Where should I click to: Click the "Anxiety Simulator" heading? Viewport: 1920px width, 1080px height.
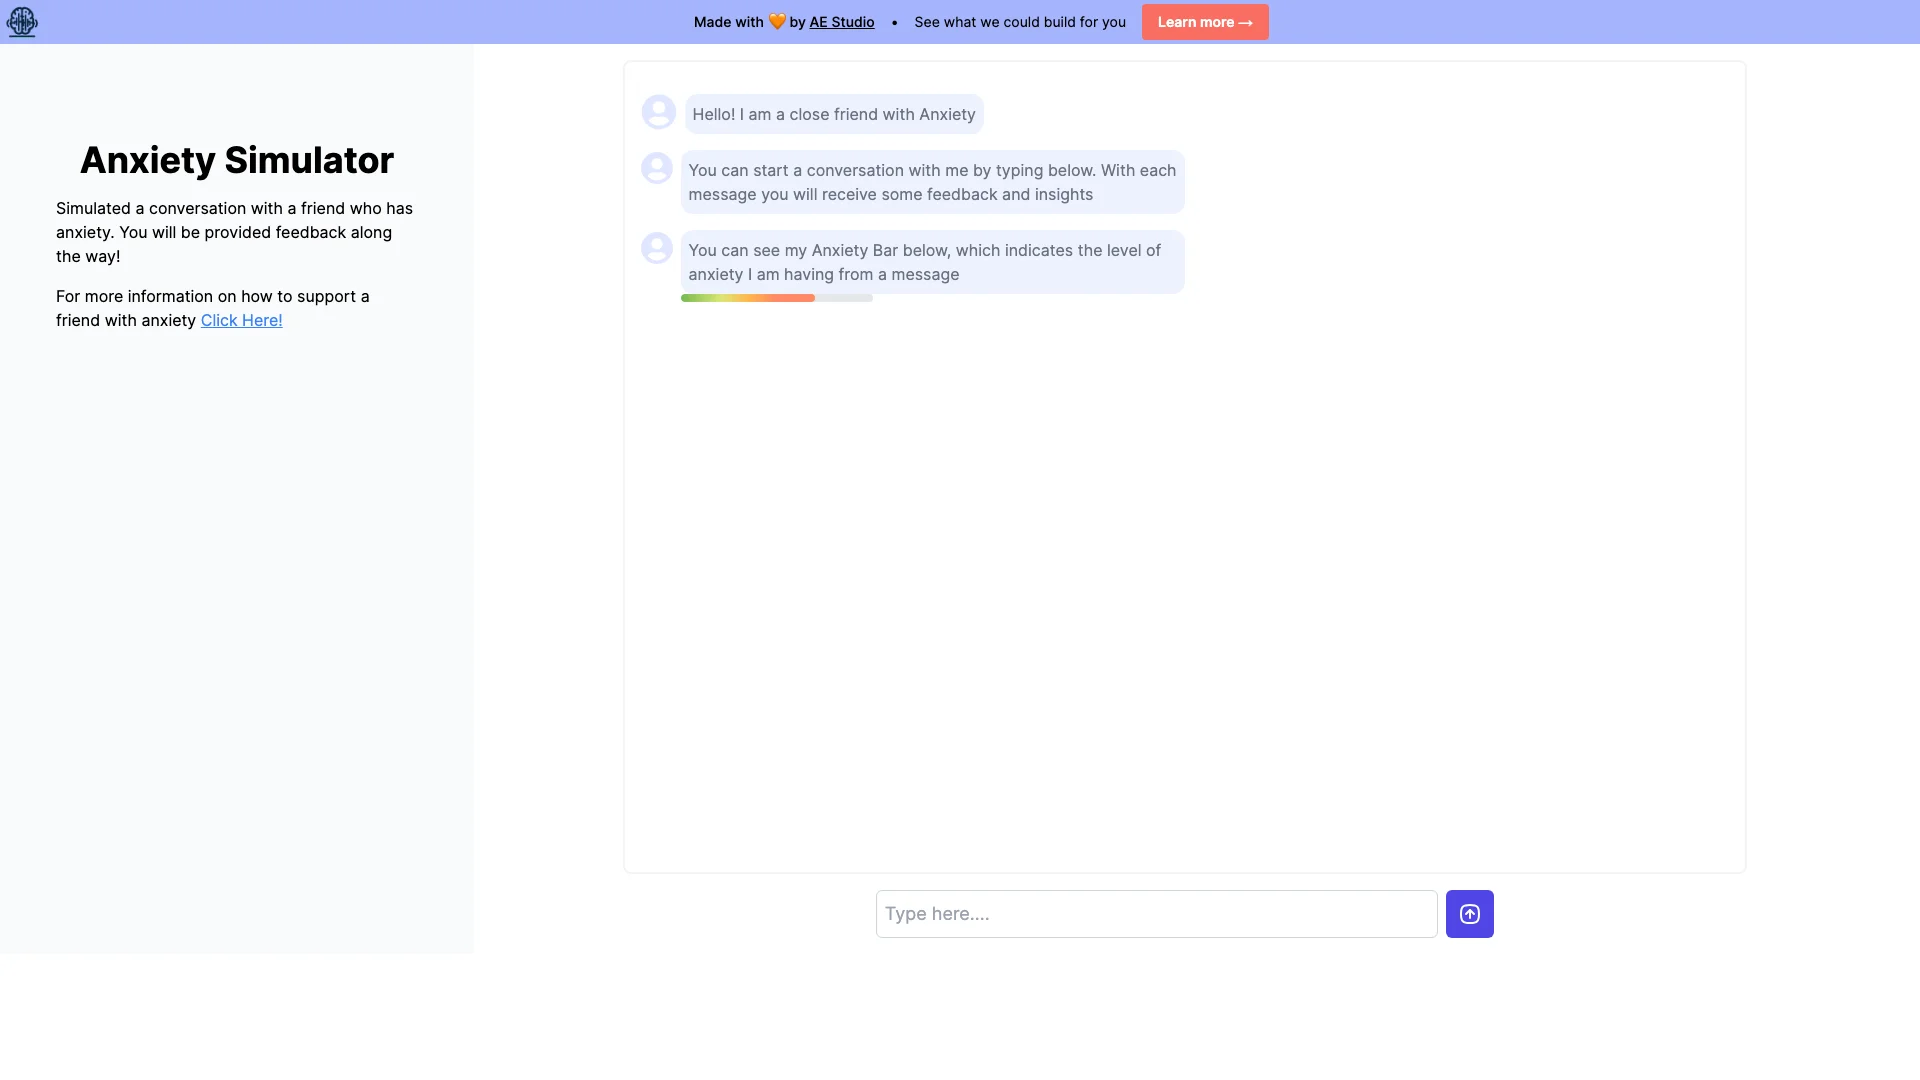pyautogui.click(x=237, y=160)
